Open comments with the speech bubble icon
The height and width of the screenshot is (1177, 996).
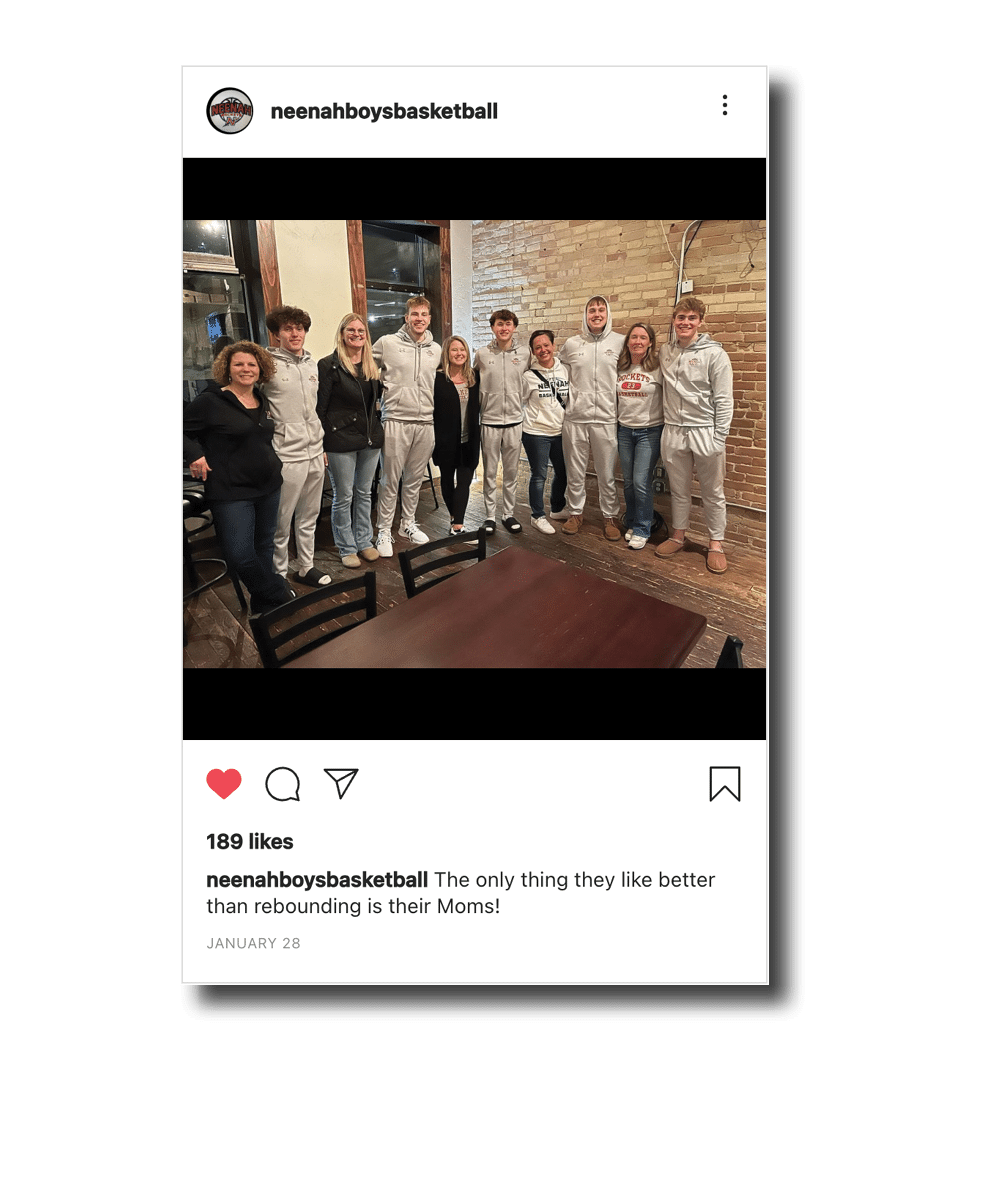click(283, 784)
